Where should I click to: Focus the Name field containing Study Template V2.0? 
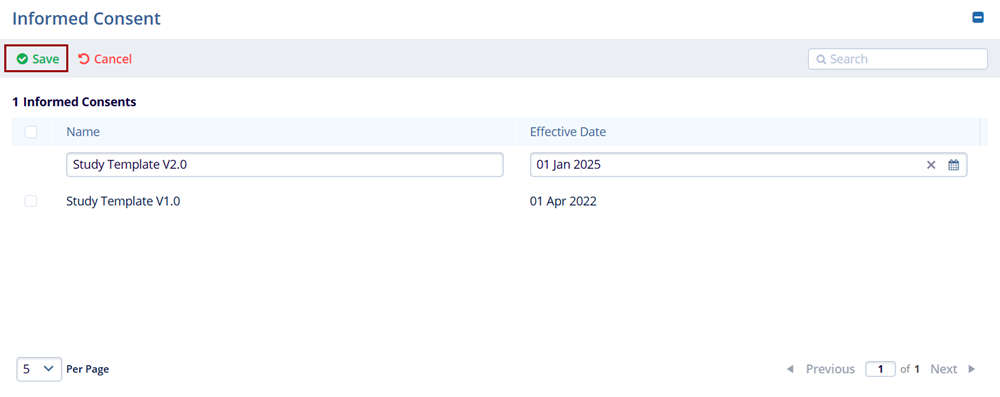click(x=285, y=165)
